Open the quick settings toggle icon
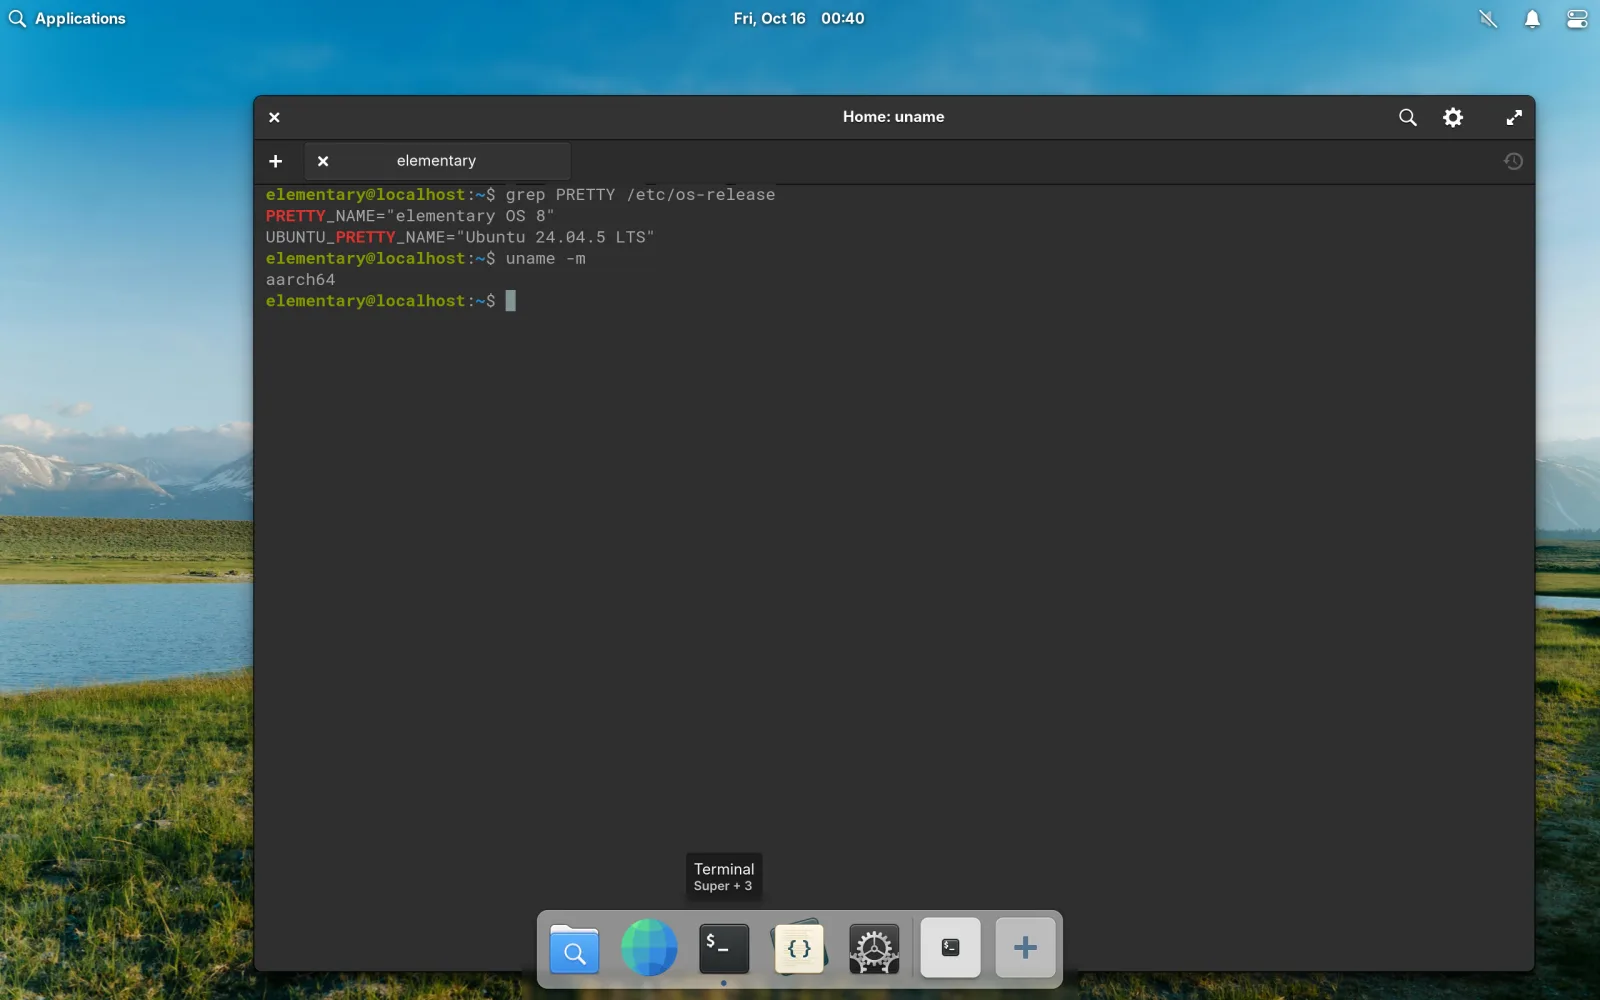 coord(1577,18)
